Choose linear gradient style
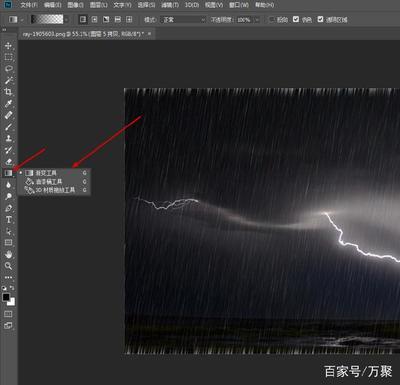The width and height of the screenshot is (400, 385). [x=83, y=20]
